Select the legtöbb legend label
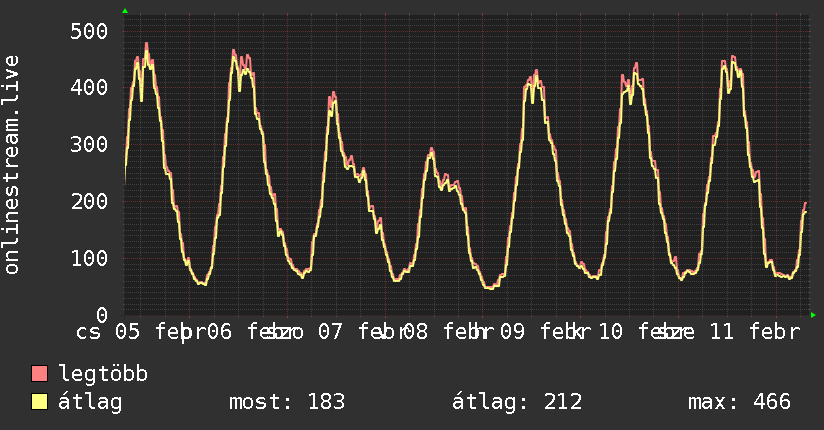The image size is (824, 430). [x=103, y=373]
